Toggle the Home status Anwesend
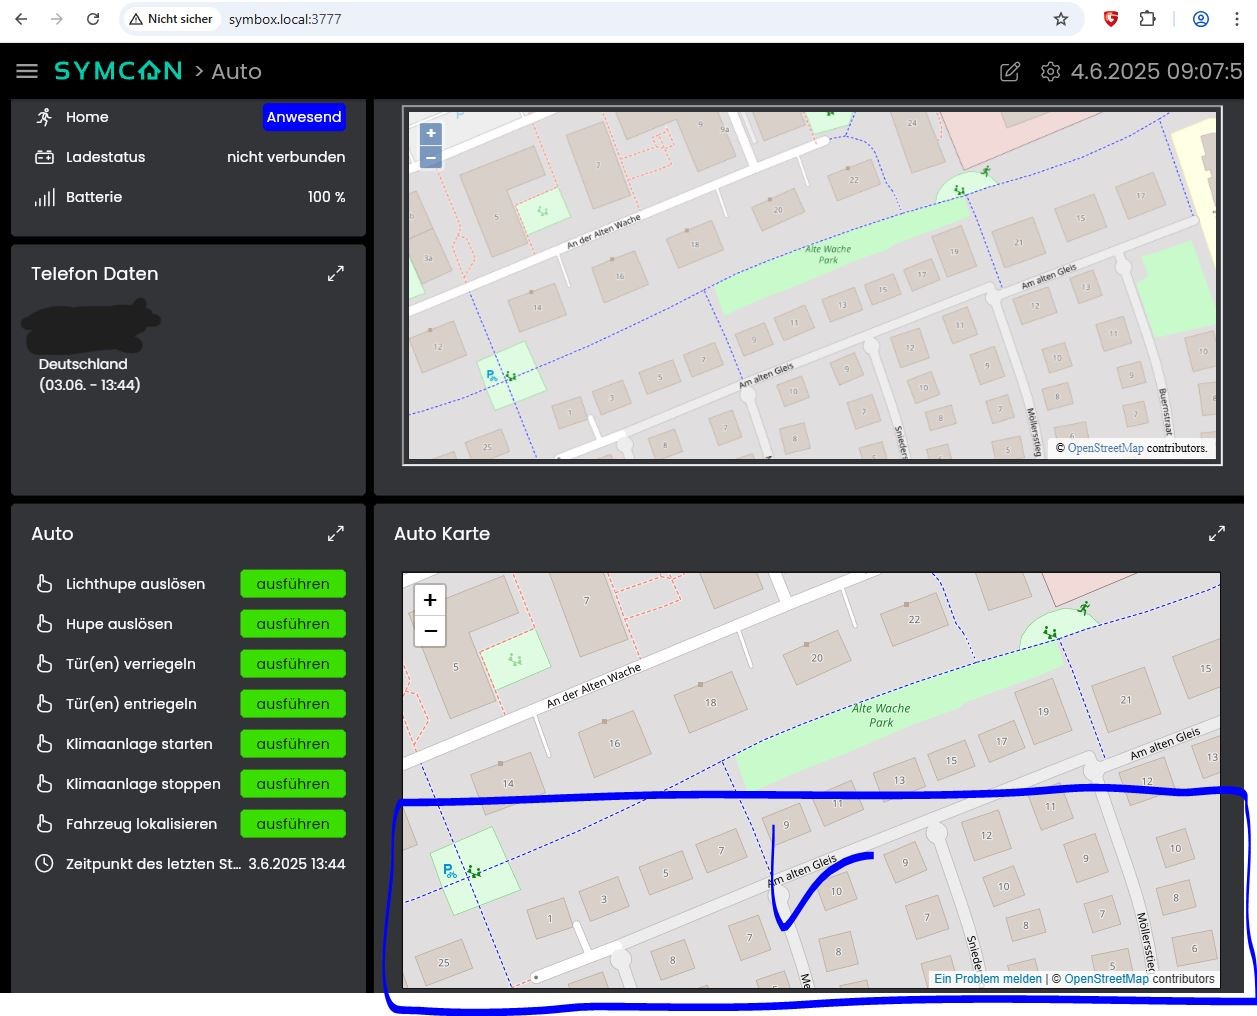 (304, 117)
